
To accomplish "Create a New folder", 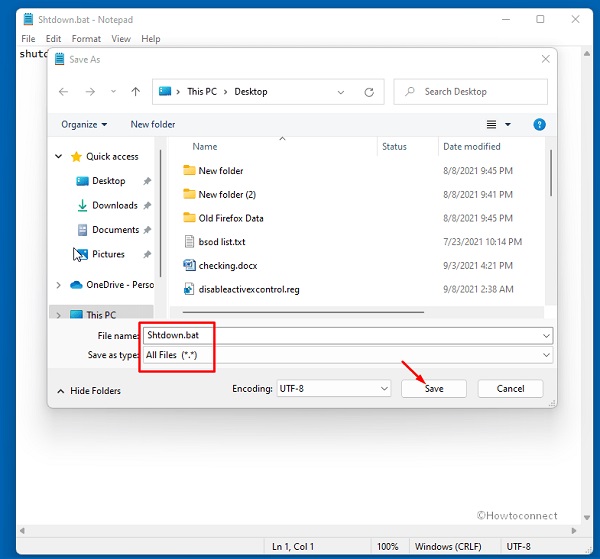I will pos(153,124).
